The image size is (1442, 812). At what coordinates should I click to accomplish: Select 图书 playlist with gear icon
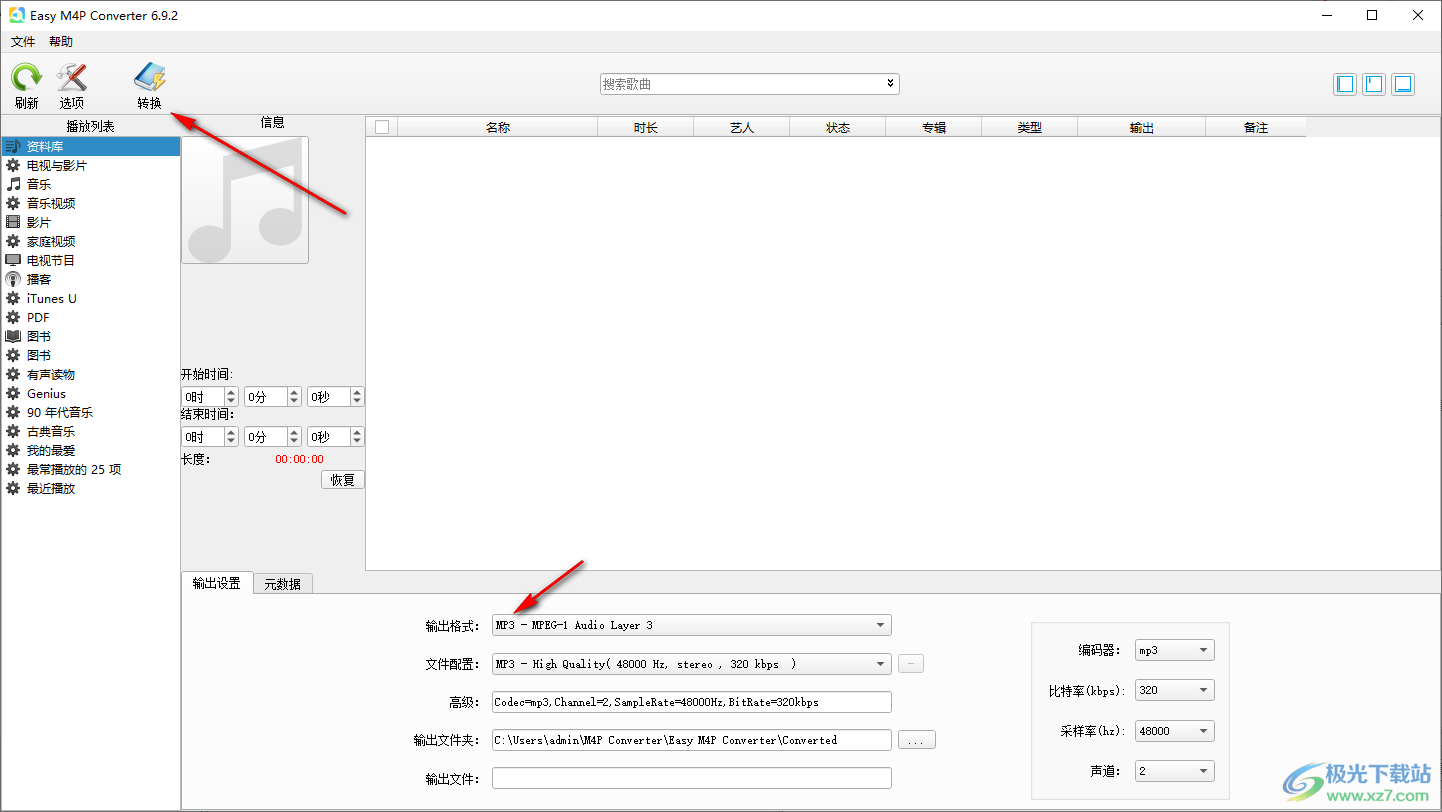[91, 355]
